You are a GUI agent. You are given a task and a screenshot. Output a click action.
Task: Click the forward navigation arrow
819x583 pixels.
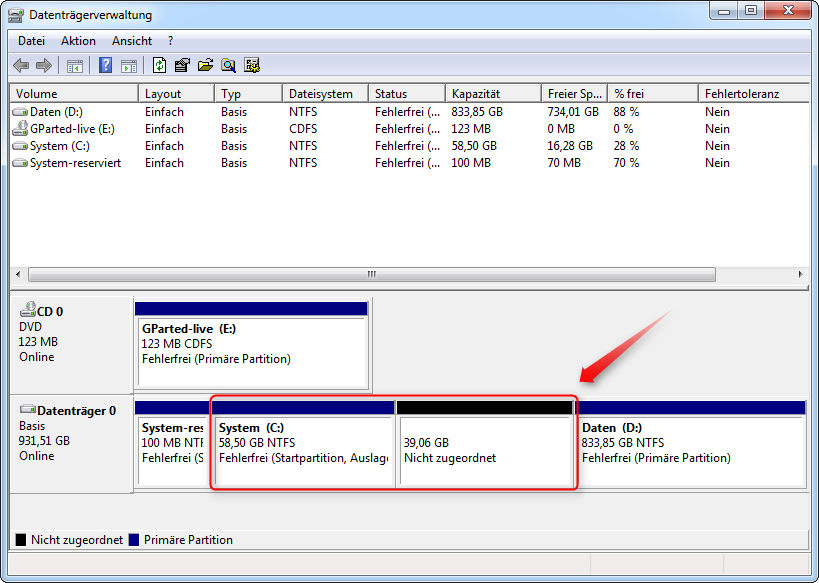(x=45, y=65)
